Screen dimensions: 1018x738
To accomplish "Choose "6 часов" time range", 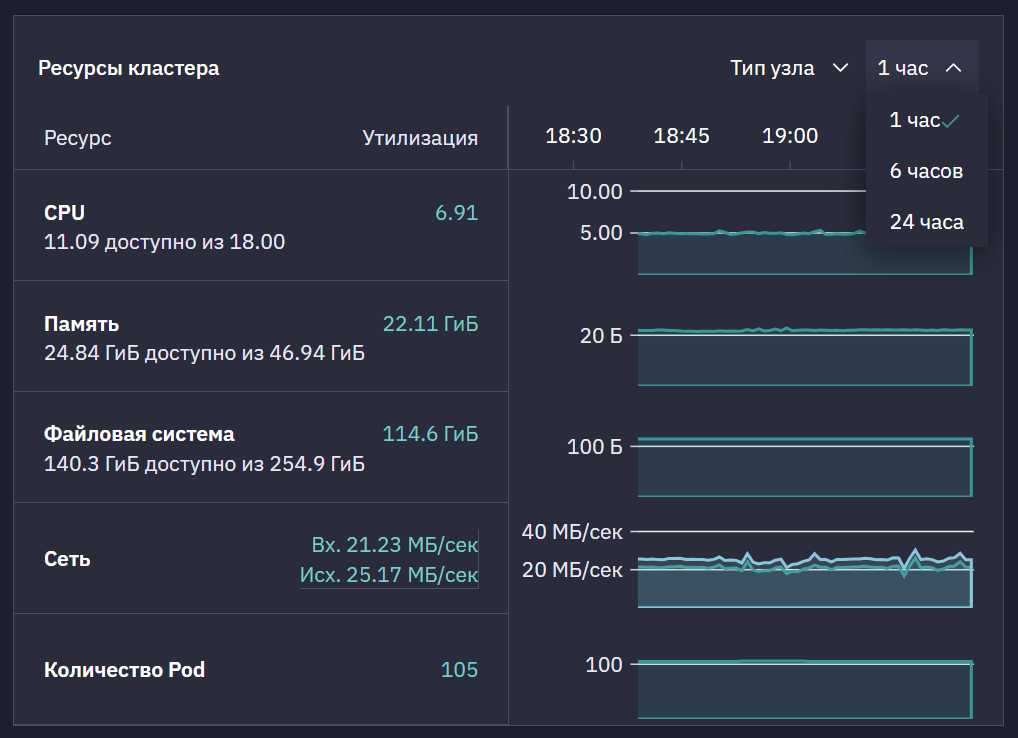I will [x=926, y=171].
